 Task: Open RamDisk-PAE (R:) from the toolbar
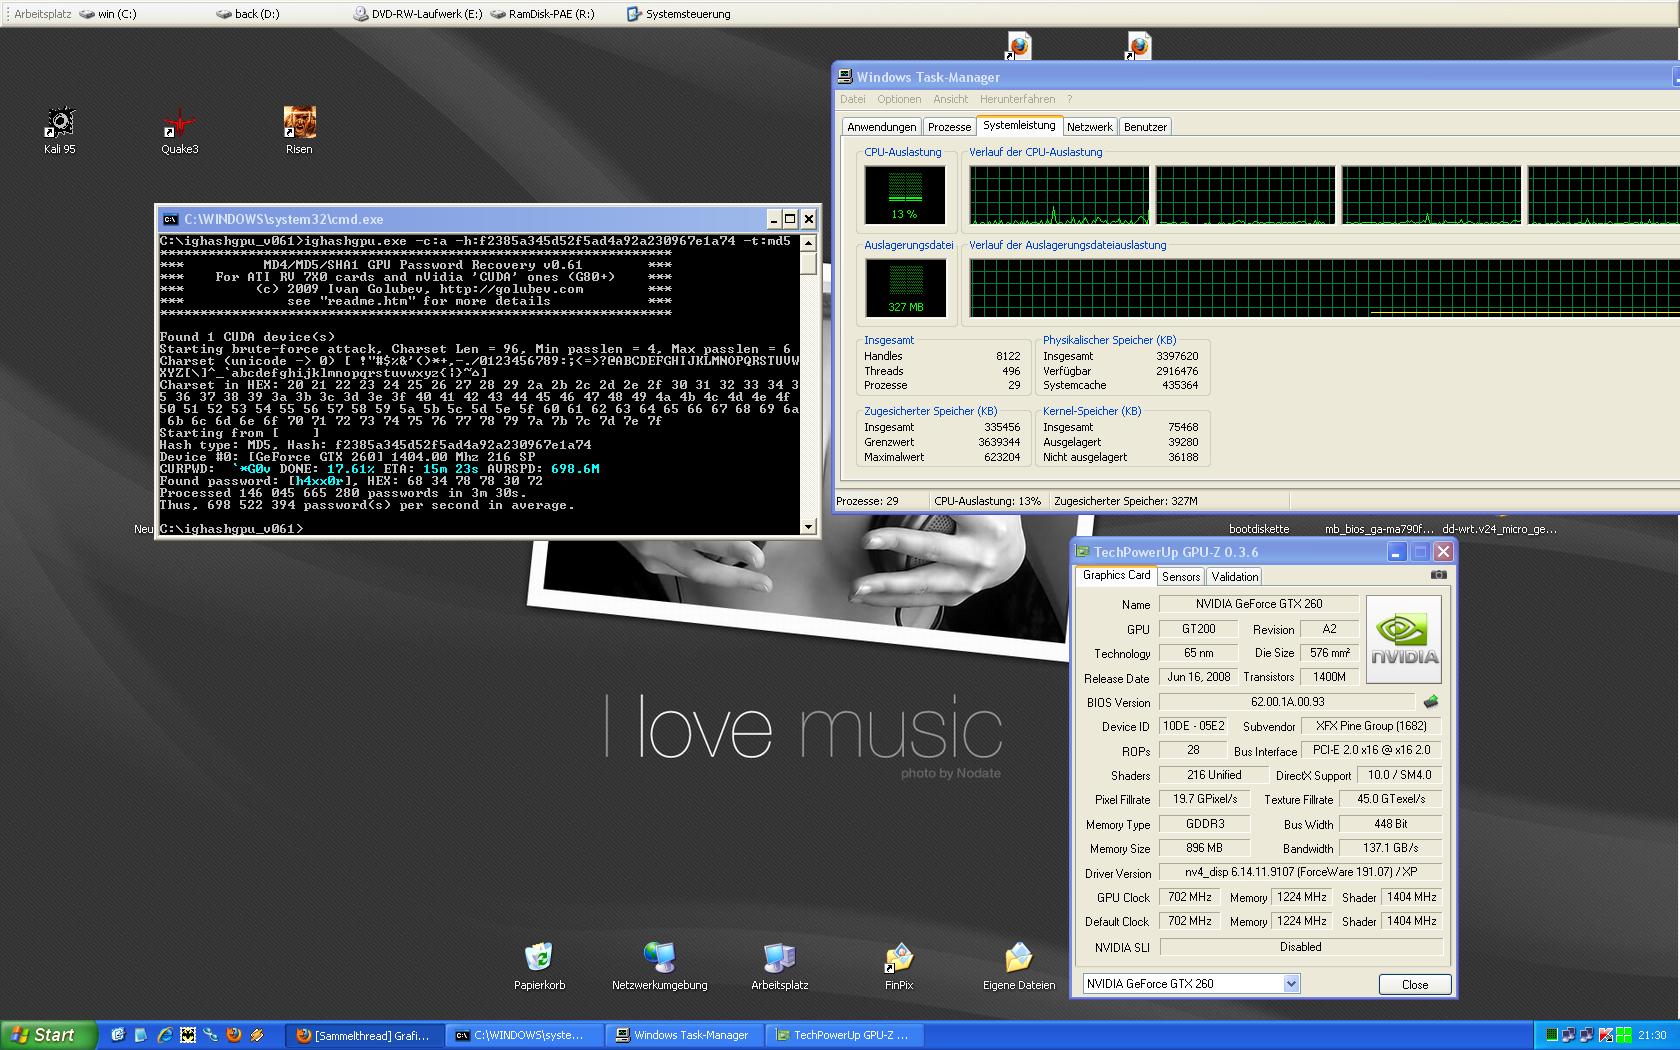[x=543, y=14]
